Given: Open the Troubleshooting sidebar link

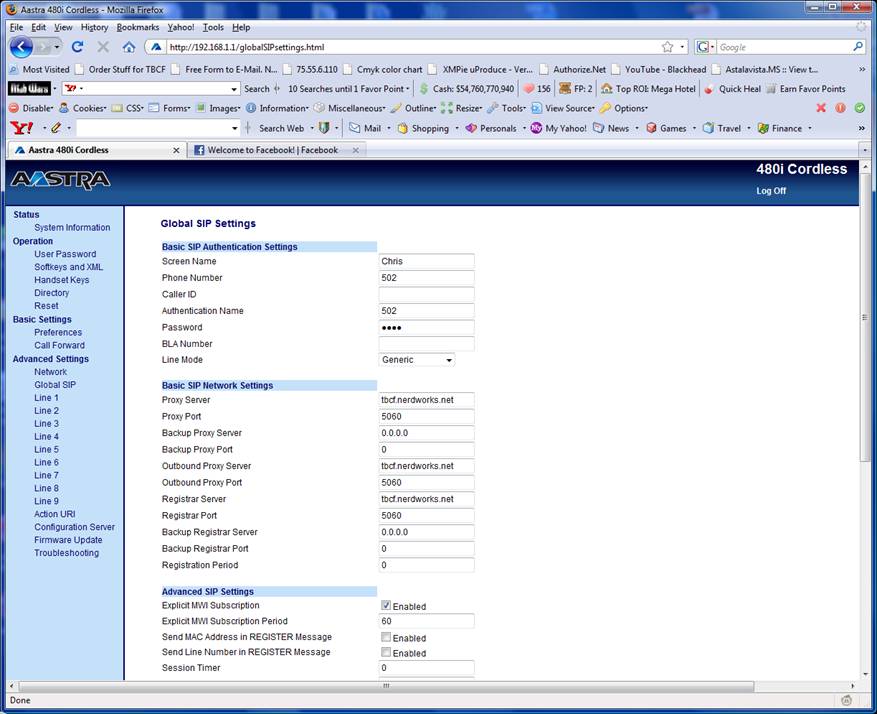Looking at the screenshot, I should tap(67, 553).
